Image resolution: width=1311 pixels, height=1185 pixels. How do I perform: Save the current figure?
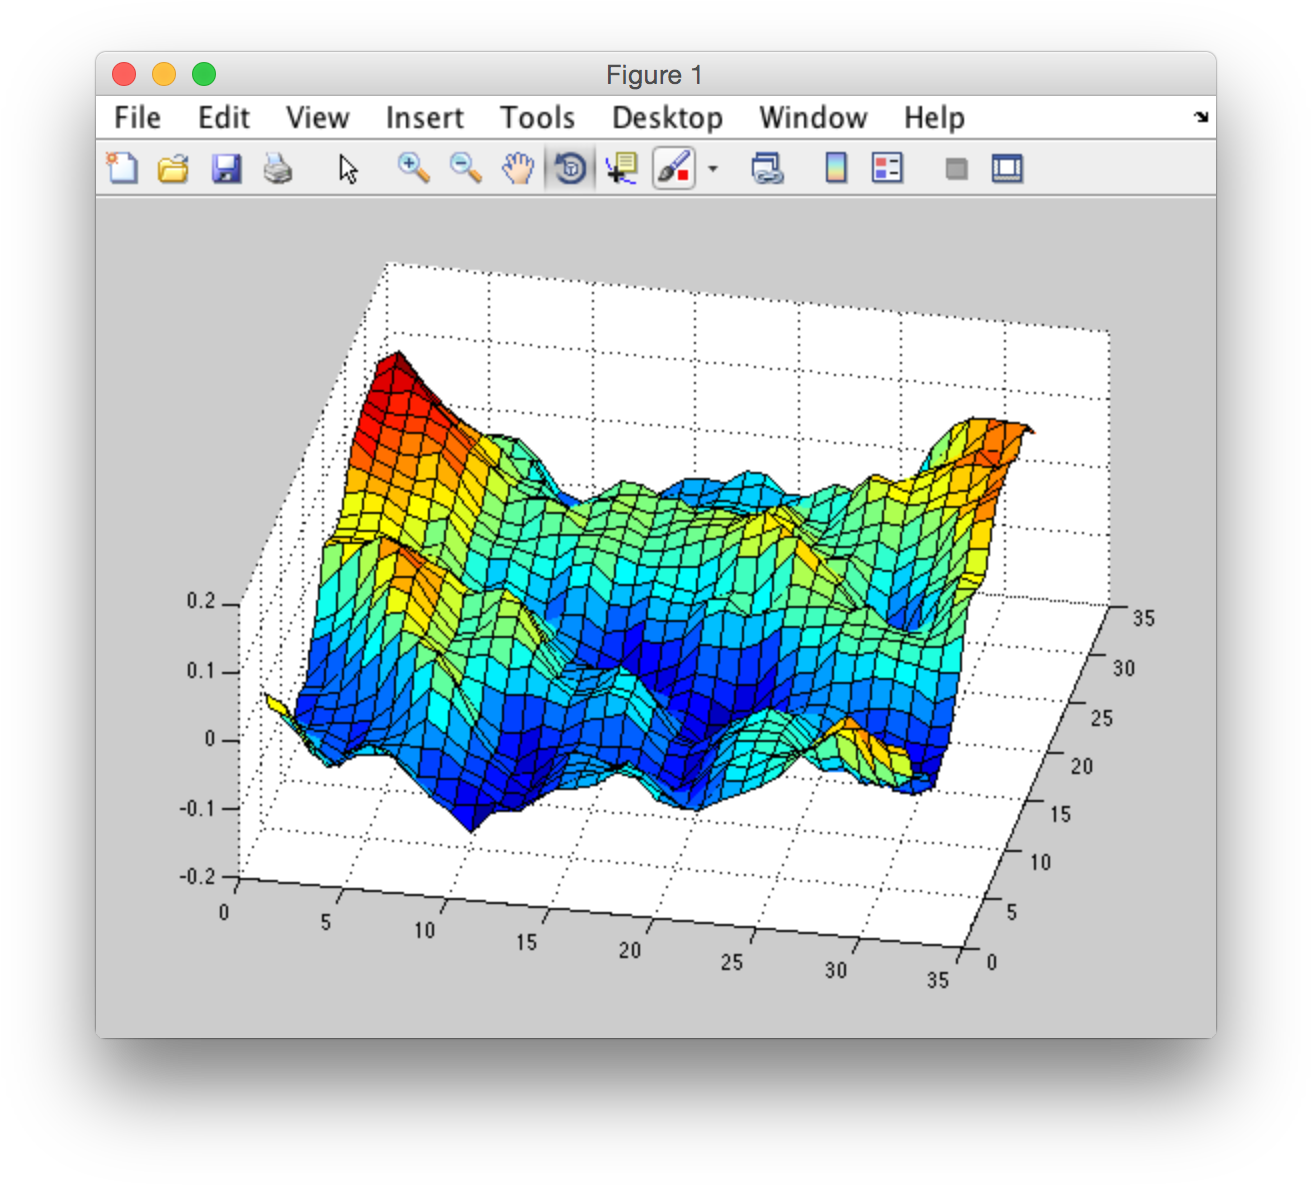pos(226,168)
